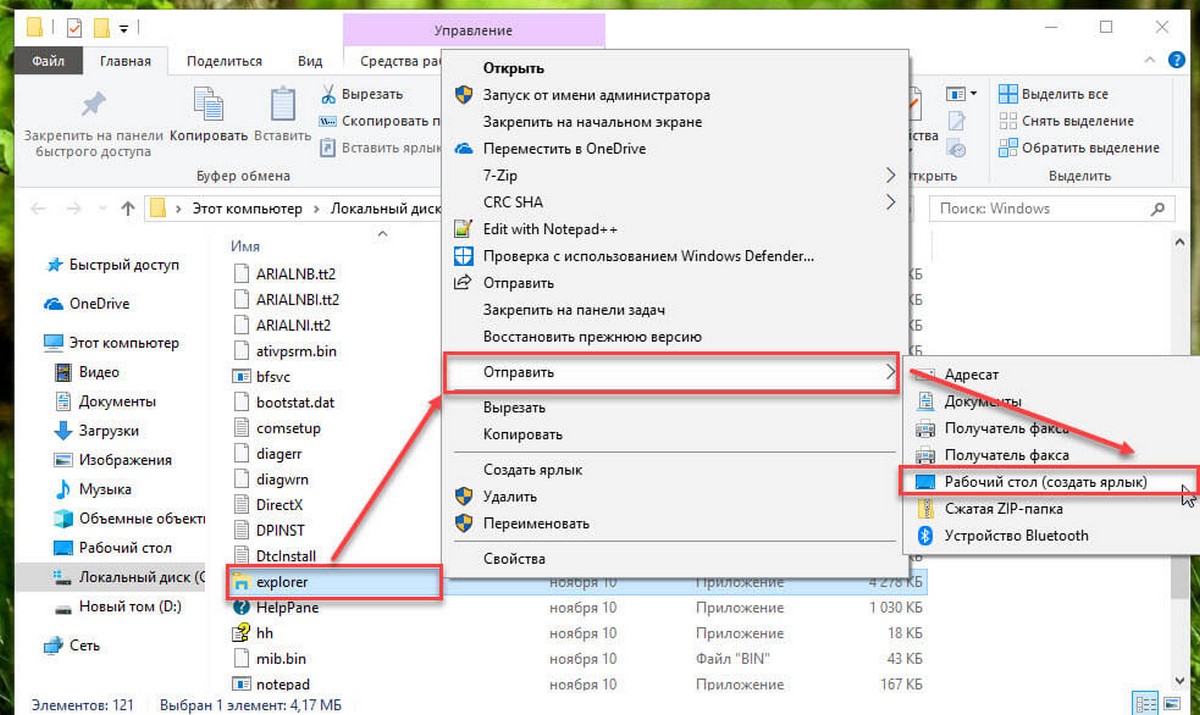
Task: Click the up arrow navigation button
Action: click(x=127, y=209)
